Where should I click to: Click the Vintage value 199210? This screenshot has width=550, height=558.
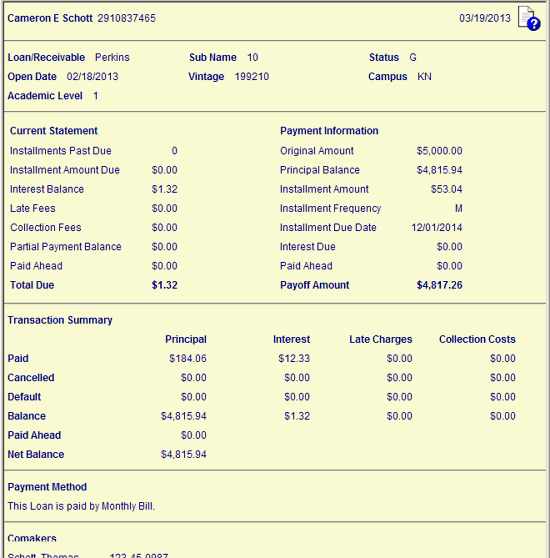click(252, 77)
